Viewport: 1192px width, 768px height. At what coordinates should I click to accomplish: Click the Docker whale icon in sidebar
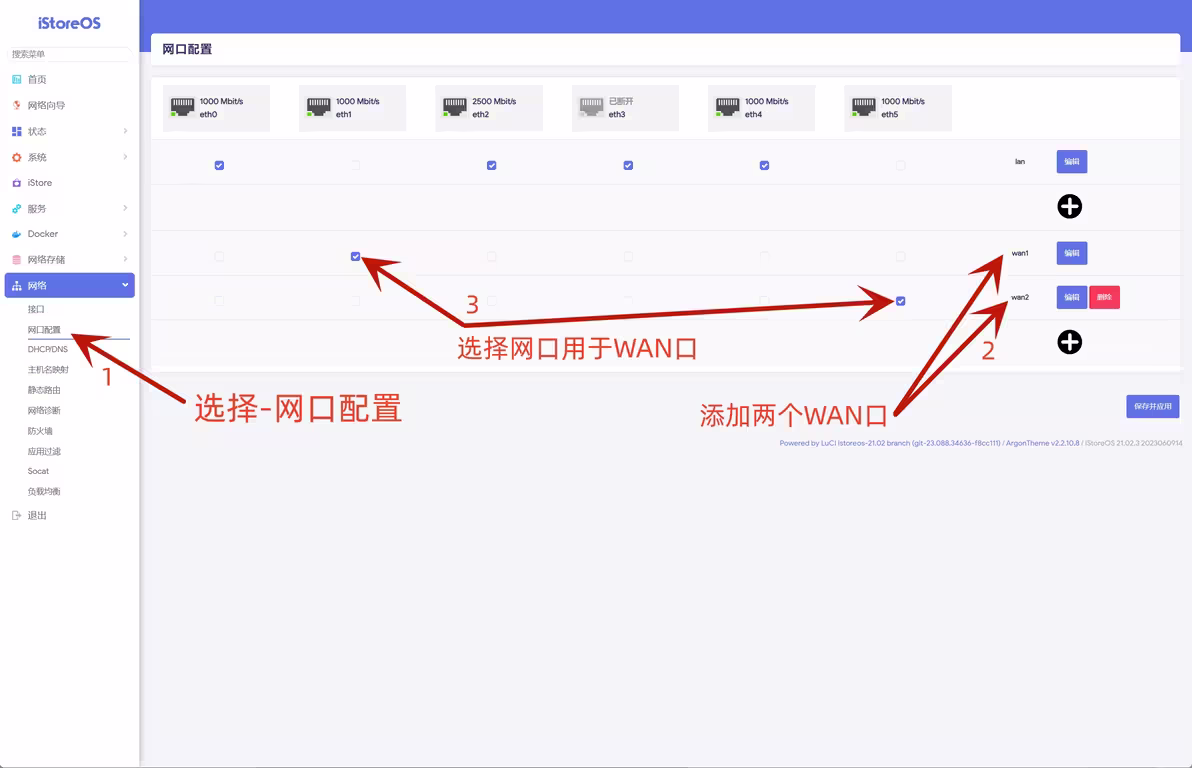(16, 234)
